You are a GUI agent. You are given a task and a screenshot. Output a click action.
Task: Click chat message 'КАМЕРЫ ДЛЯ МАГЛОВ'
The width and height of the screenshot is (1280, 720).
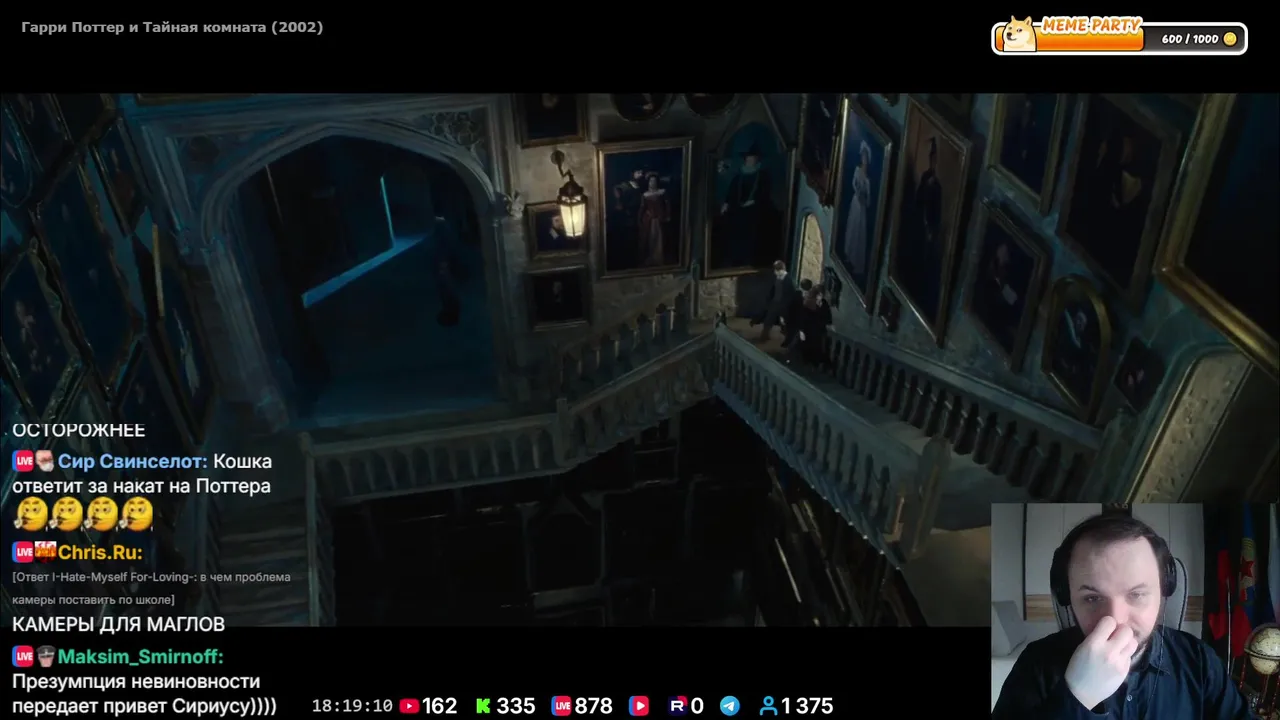click(118, 624)
